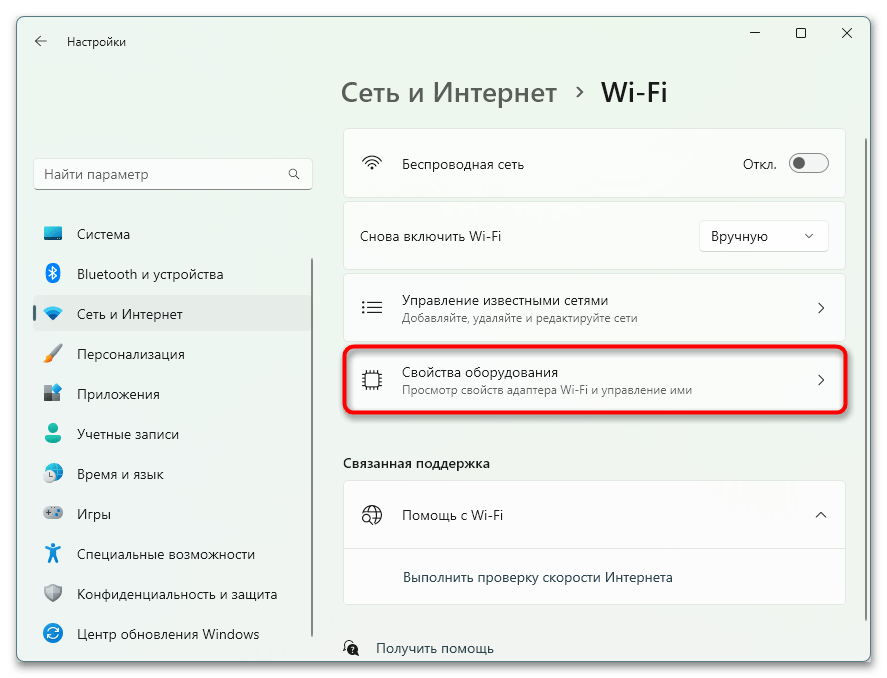
Task: Click the Wi-Fi icon beside Сеть и Интернет
Action: (x=53, y=314)
